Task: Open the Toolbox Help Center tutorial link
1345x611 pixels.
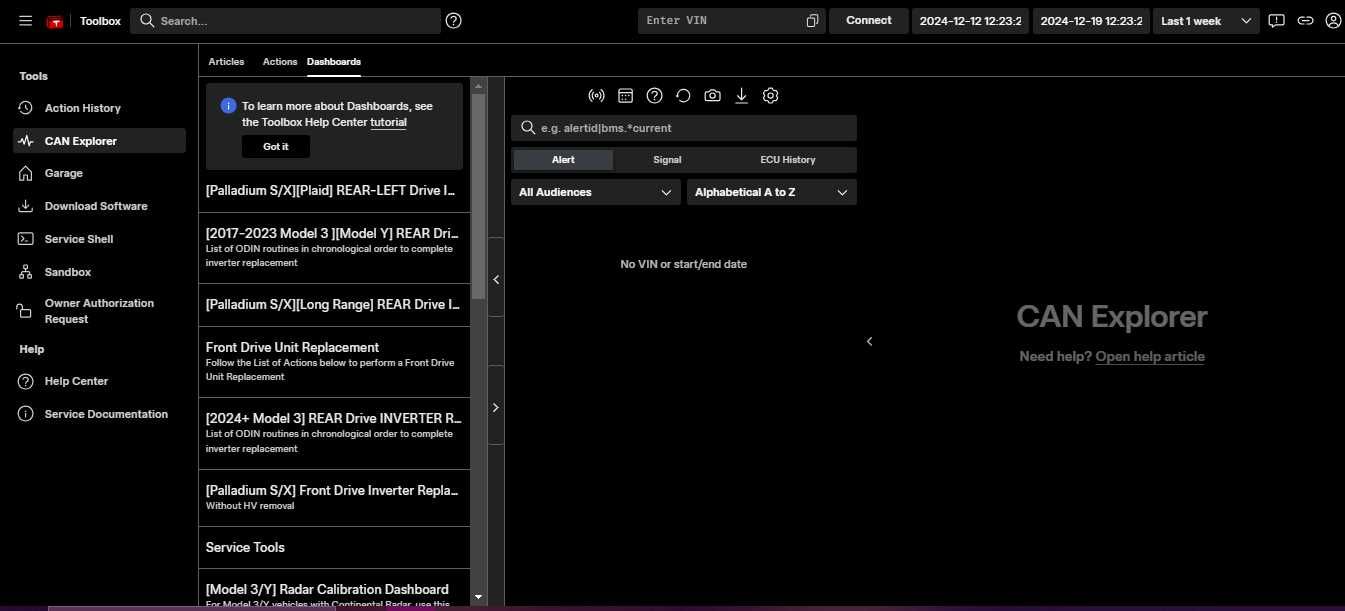Action: coord(388,122)
